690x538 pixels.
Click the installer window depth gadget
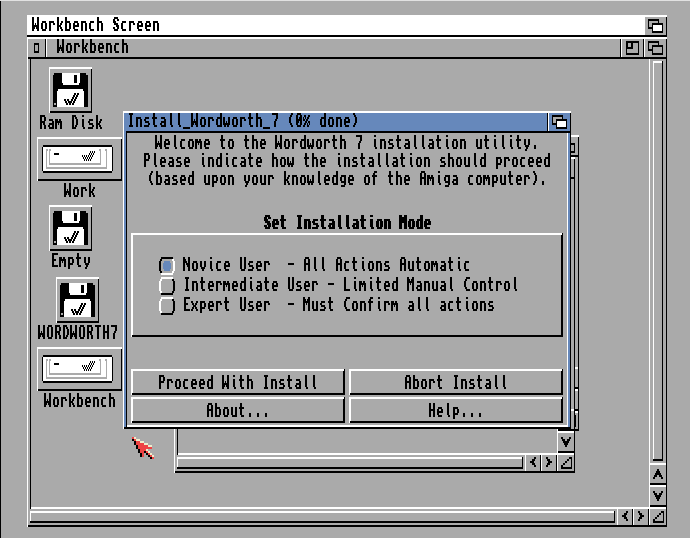click(559, 122)
